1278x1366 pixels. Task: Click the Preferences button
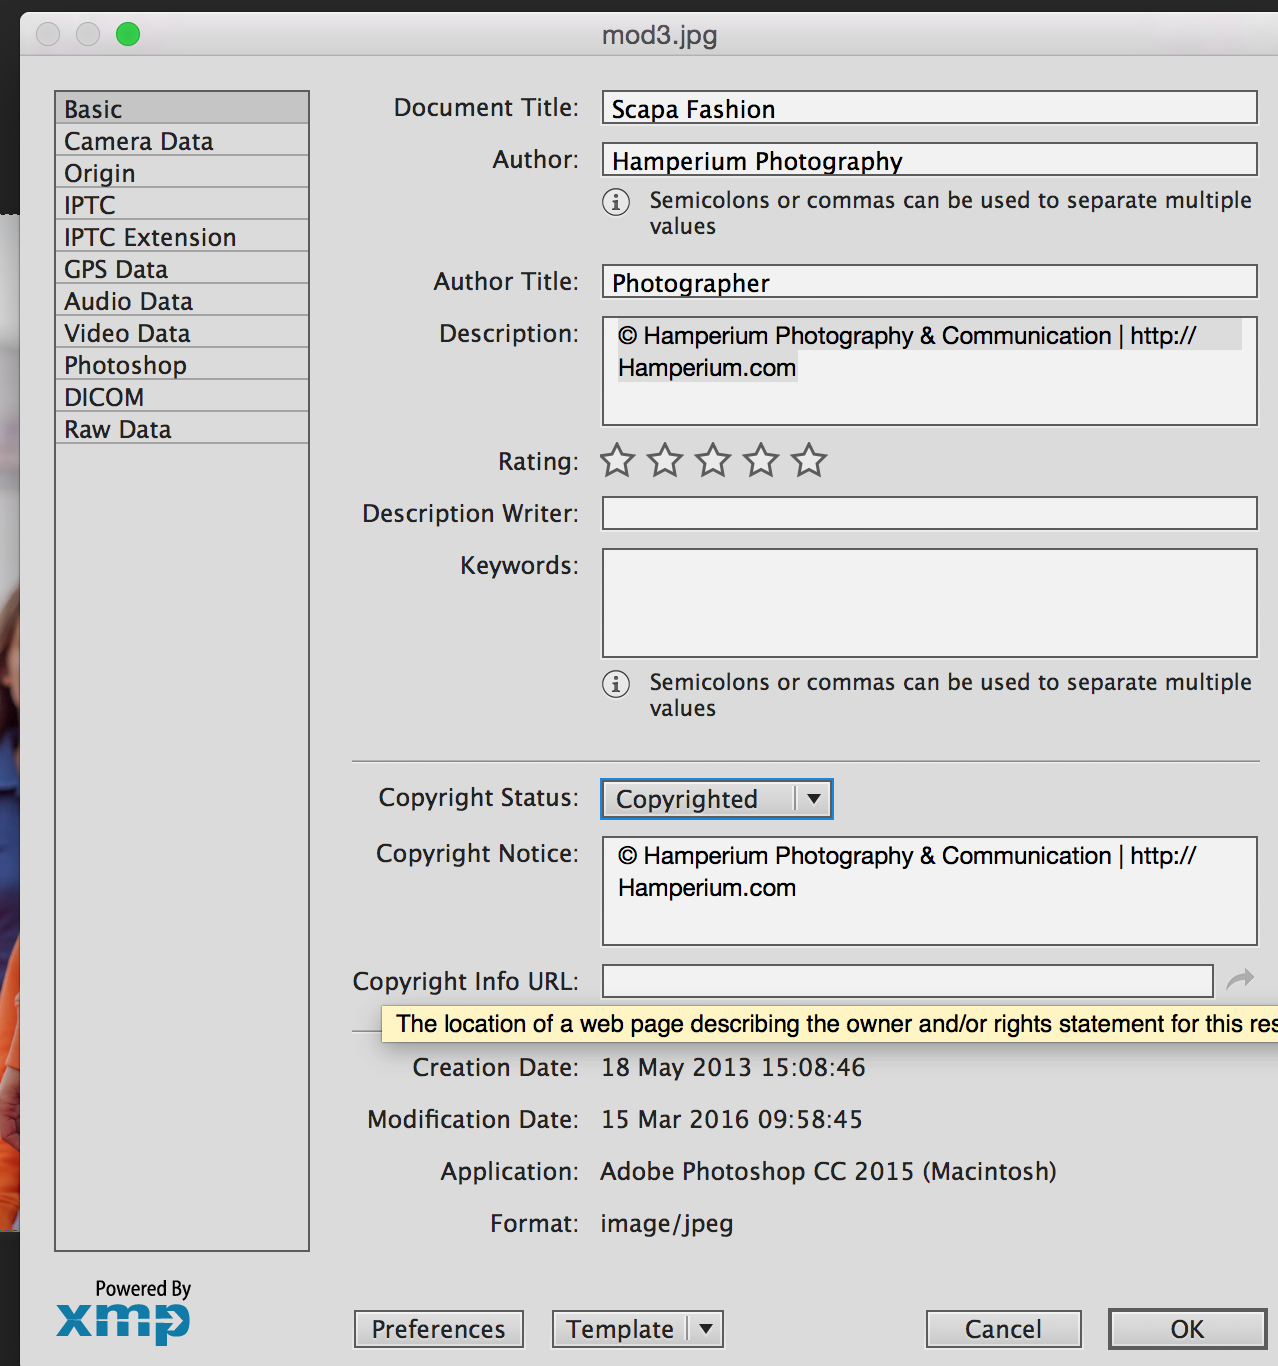tap(438, 1329)
